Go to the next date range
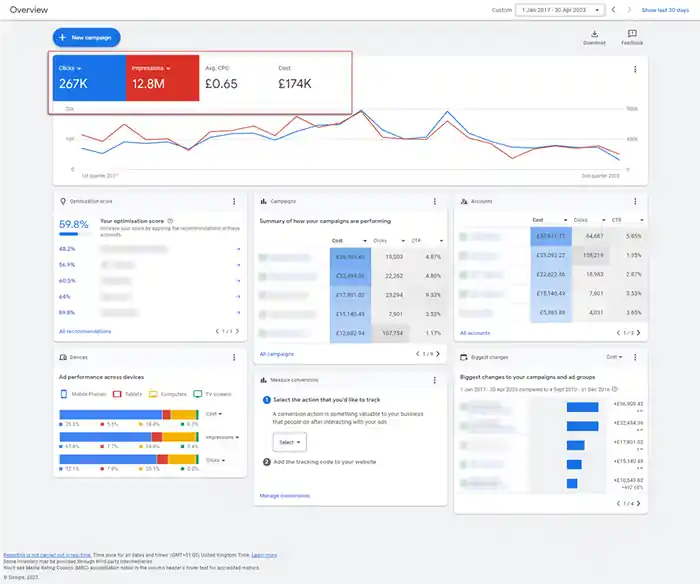 pos(629,10)
